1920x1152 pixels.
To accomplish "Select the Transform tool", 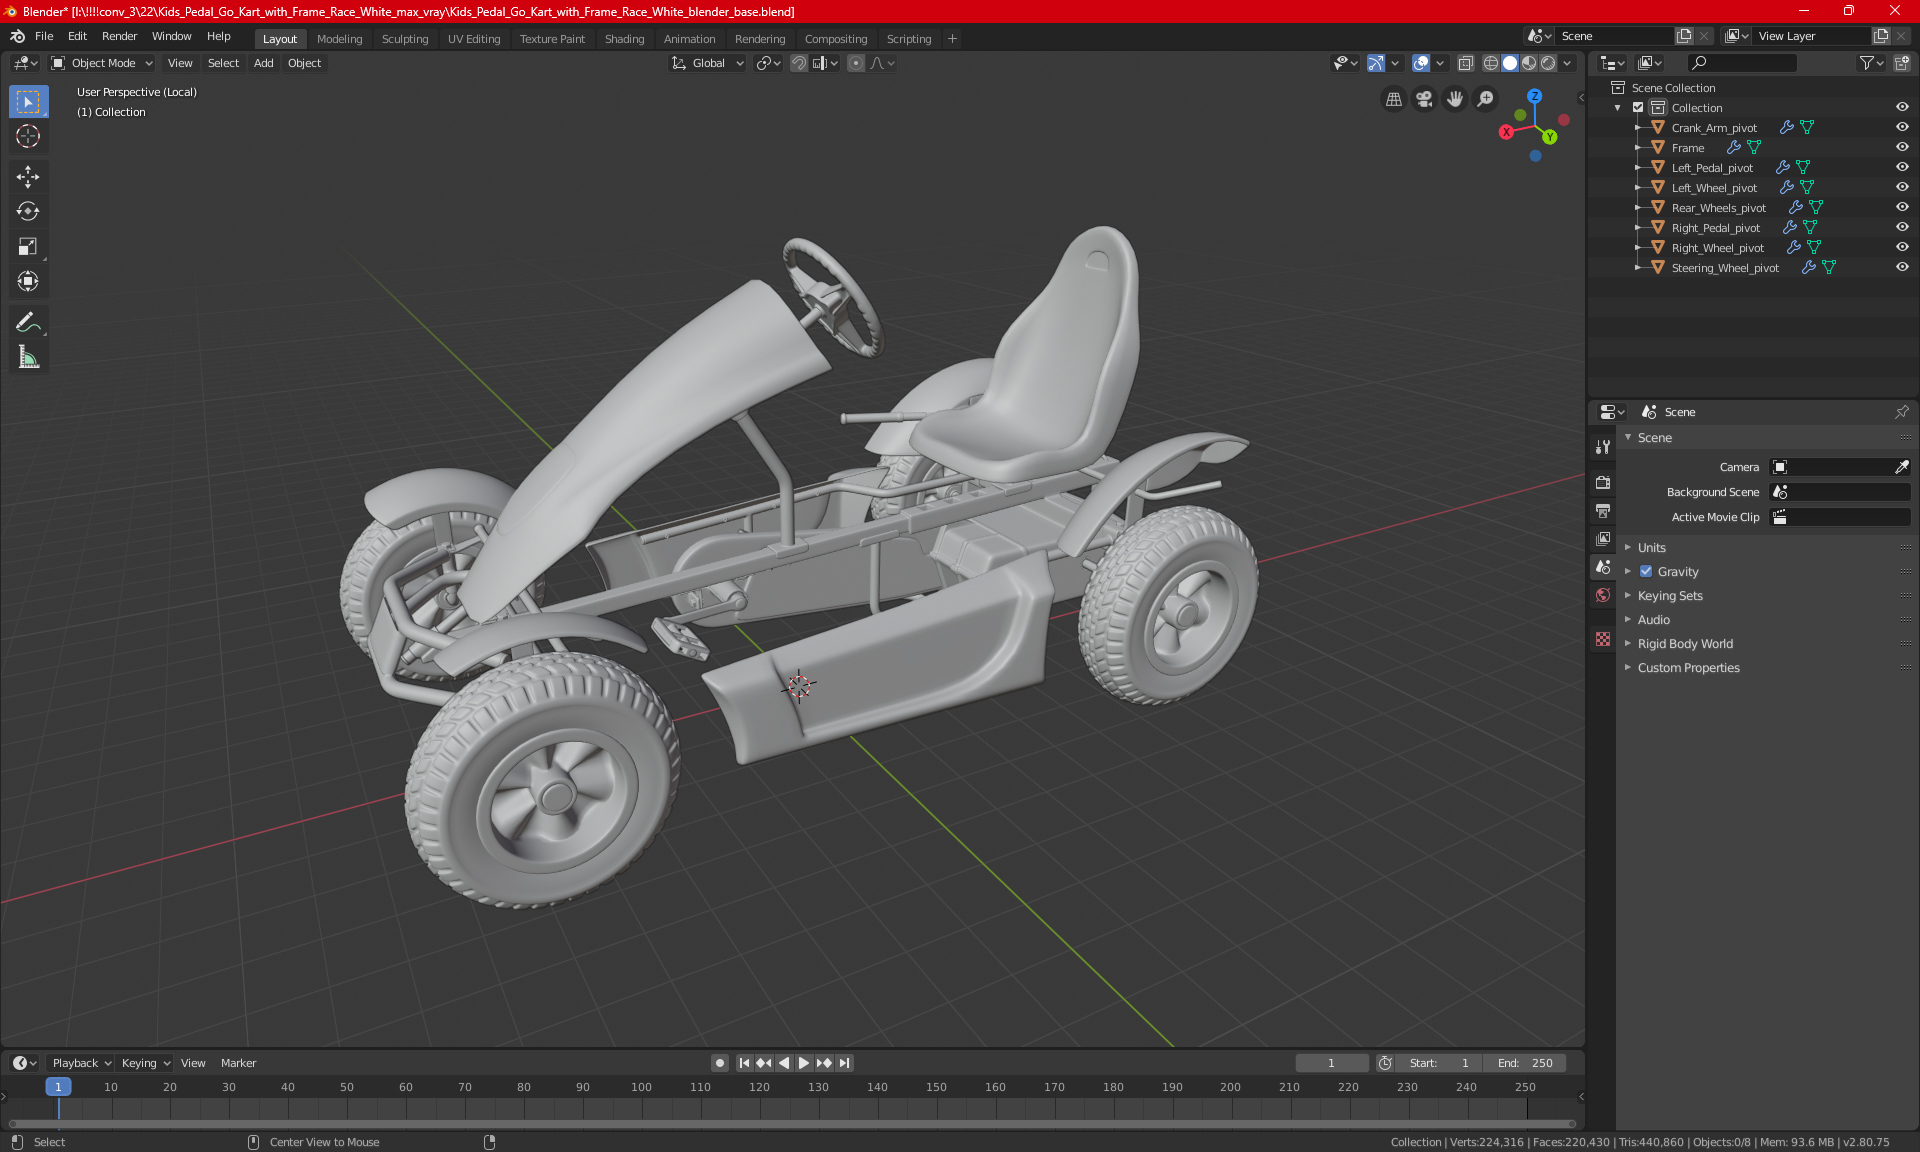I will click(x=28, y=281).
